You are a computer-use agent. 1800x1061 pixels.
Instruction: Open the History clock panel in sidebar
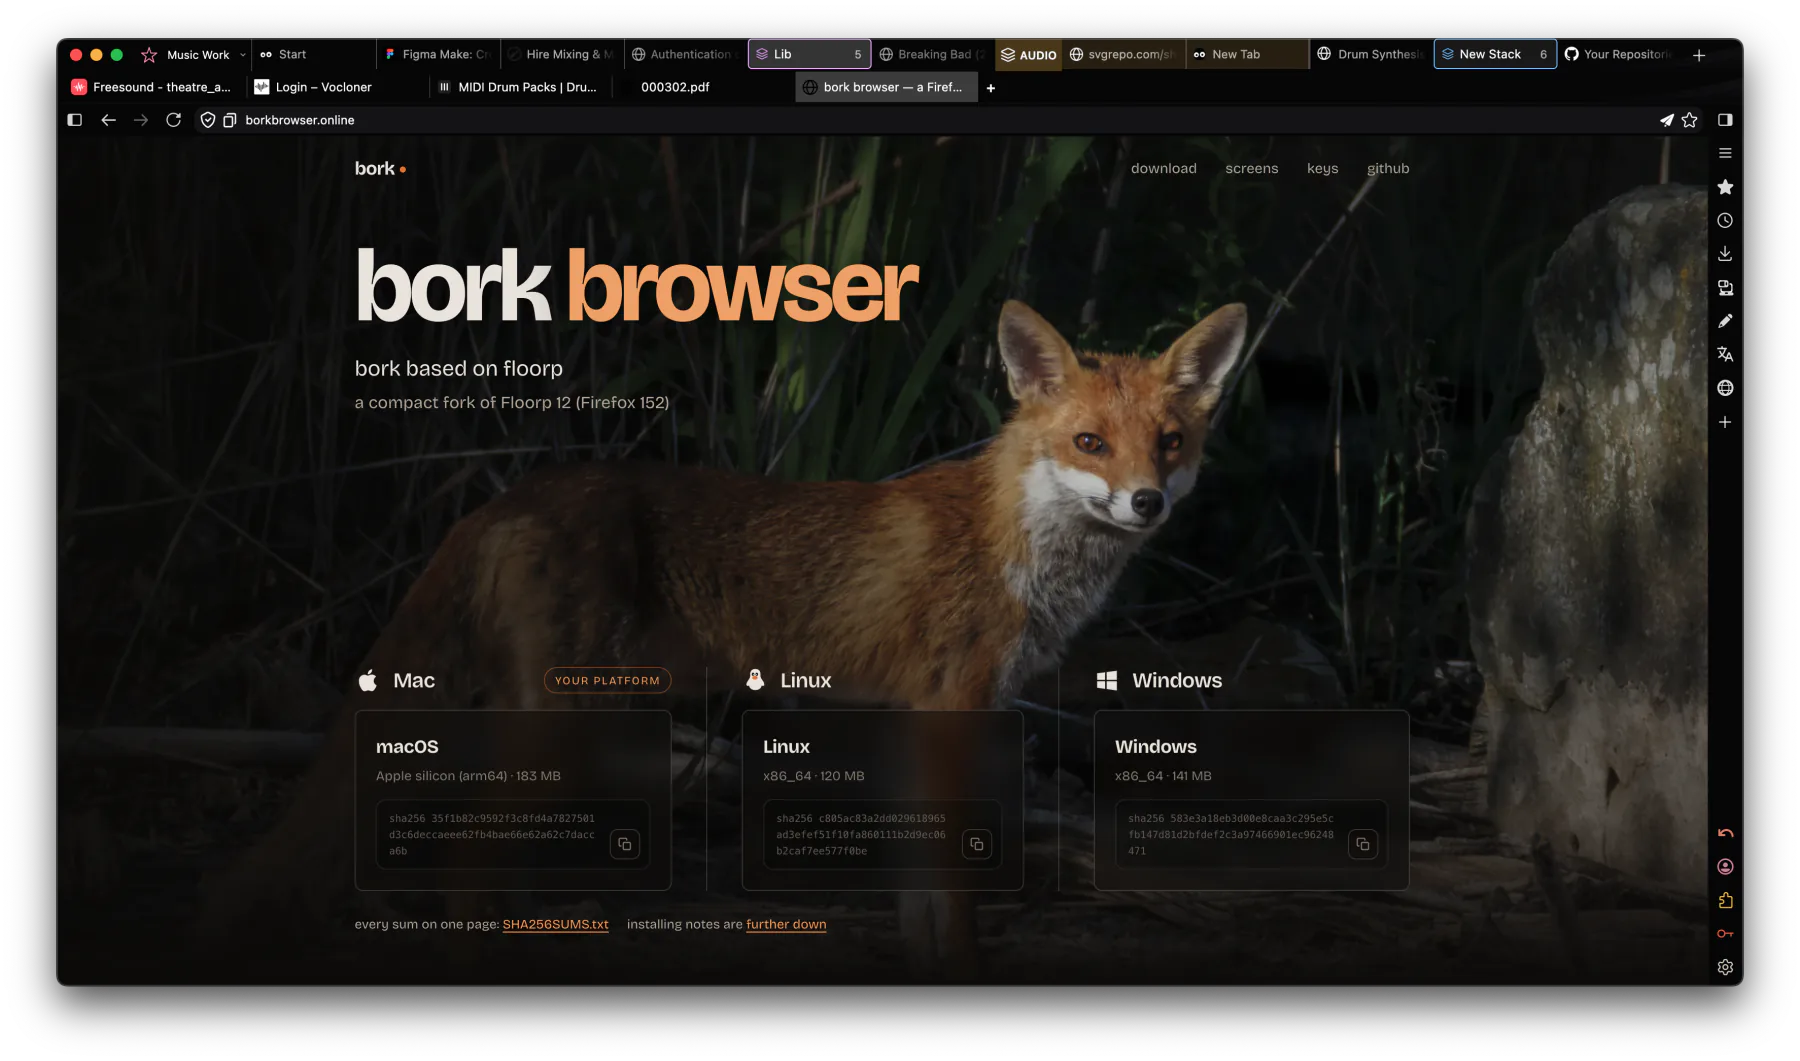click(x=1725, y=220)
